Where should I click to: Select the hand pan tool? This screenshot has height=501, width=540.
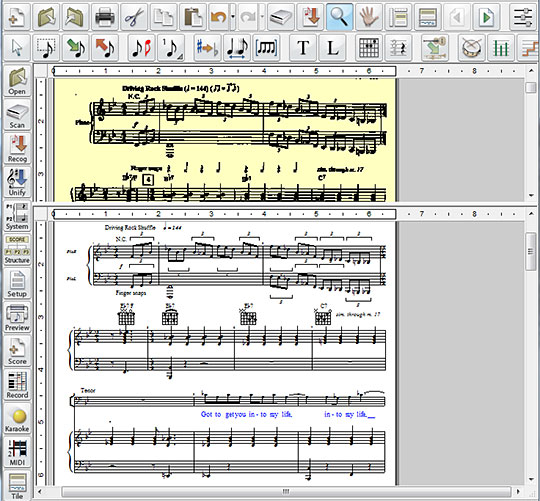(x=368, y=17)
